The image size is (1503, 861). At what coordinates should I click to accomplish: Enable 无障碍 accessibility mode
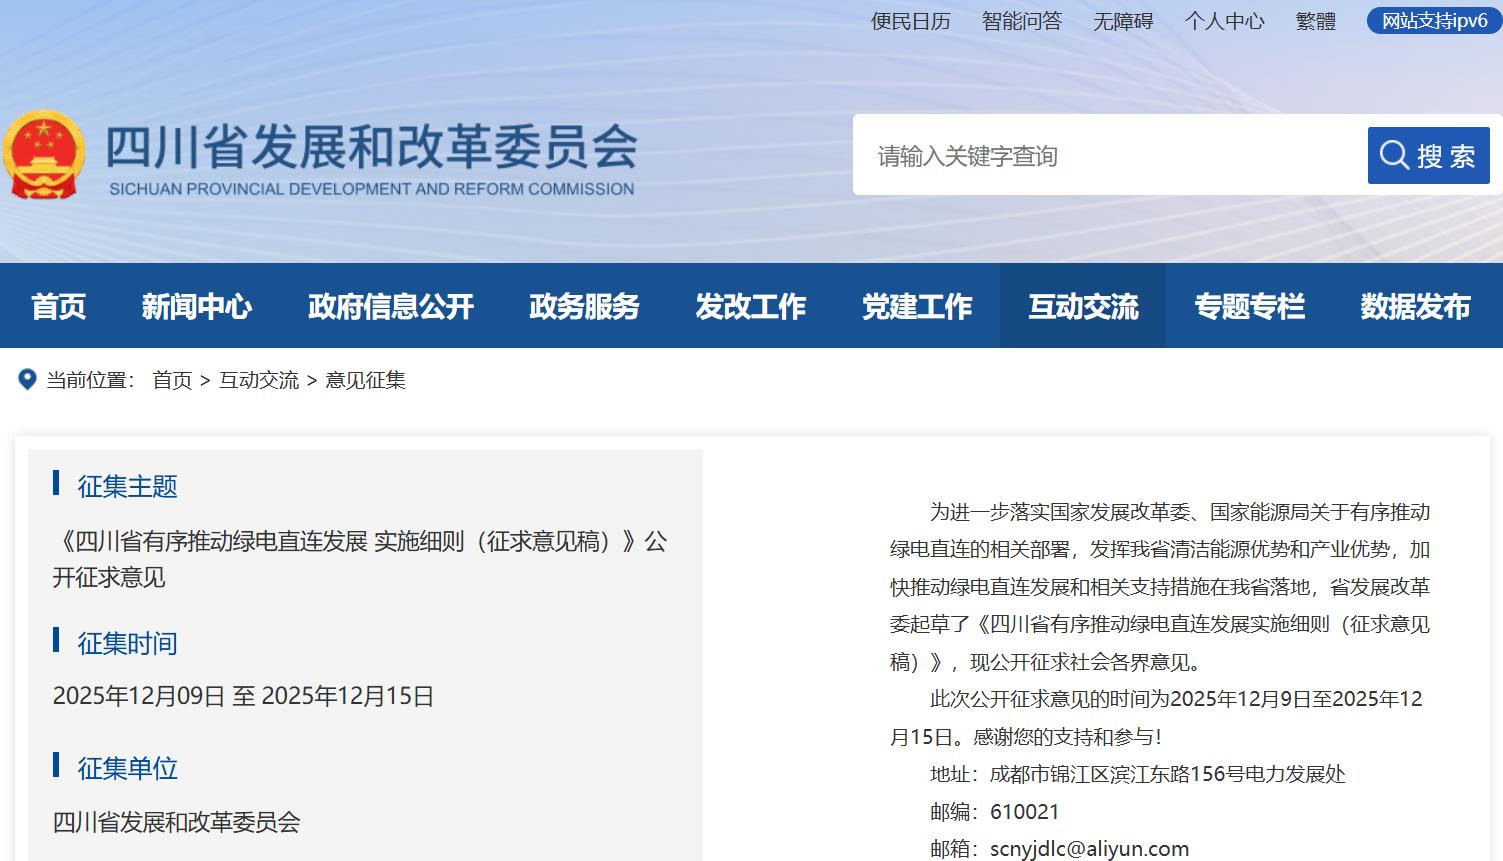pyautogui.click(x=1123, y=21)
